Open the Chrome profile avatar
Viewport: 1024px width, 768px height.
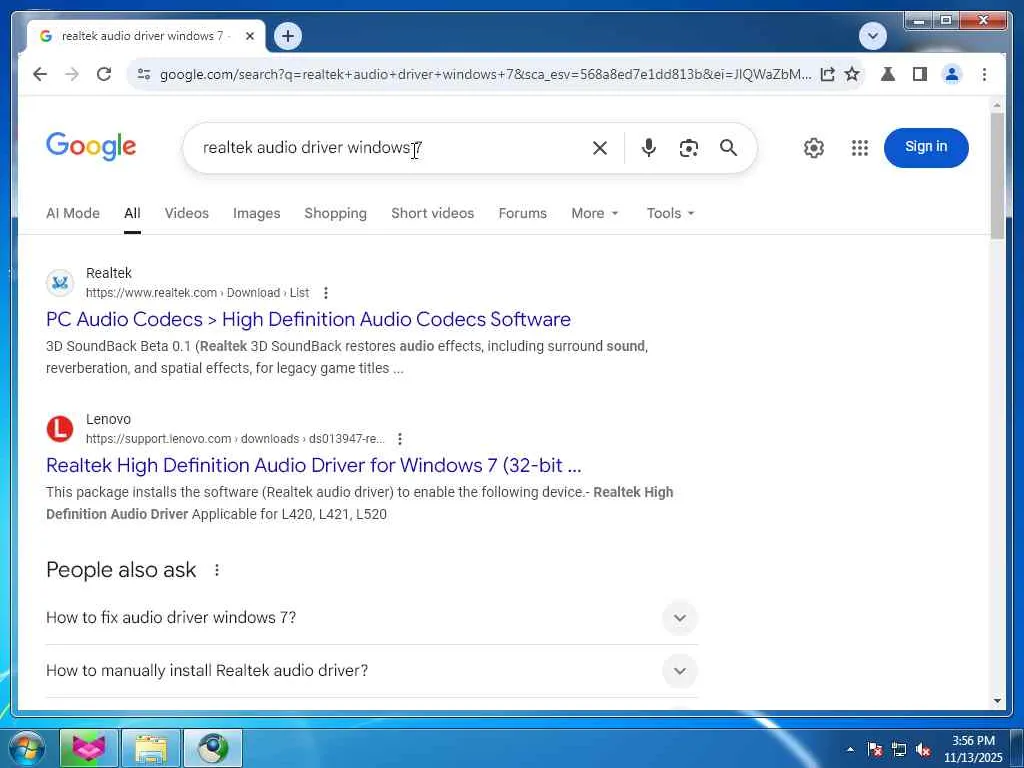tap(952, 74)
